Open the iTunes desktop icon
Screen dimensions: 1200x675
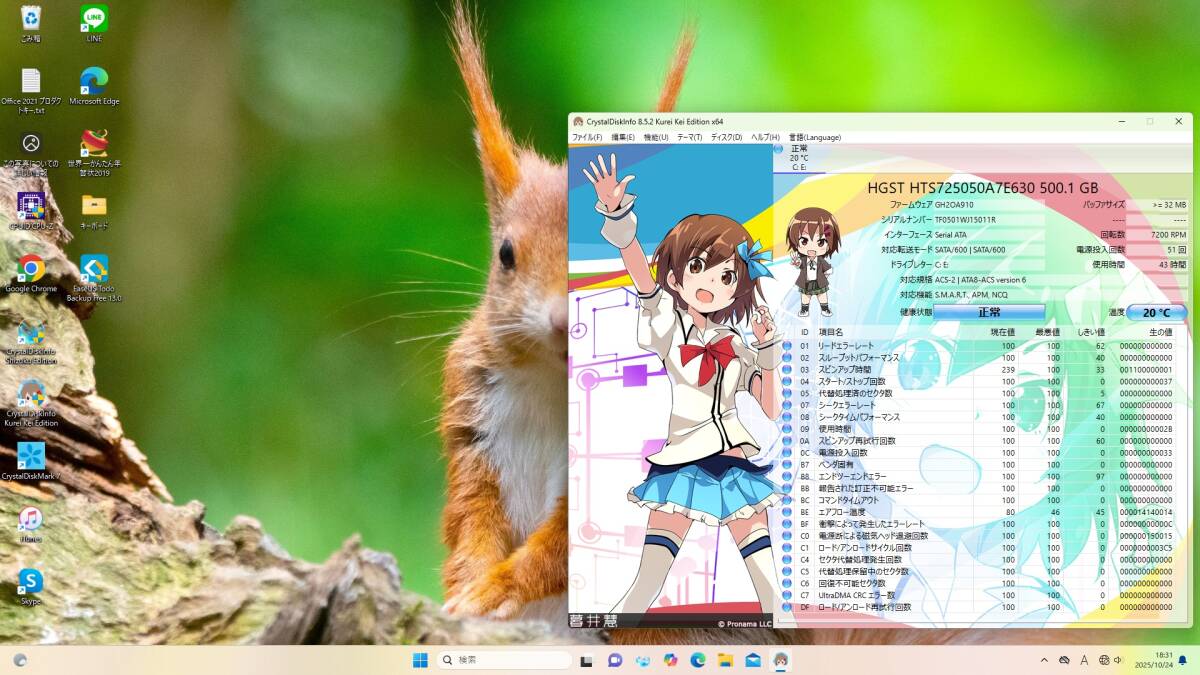31,519
